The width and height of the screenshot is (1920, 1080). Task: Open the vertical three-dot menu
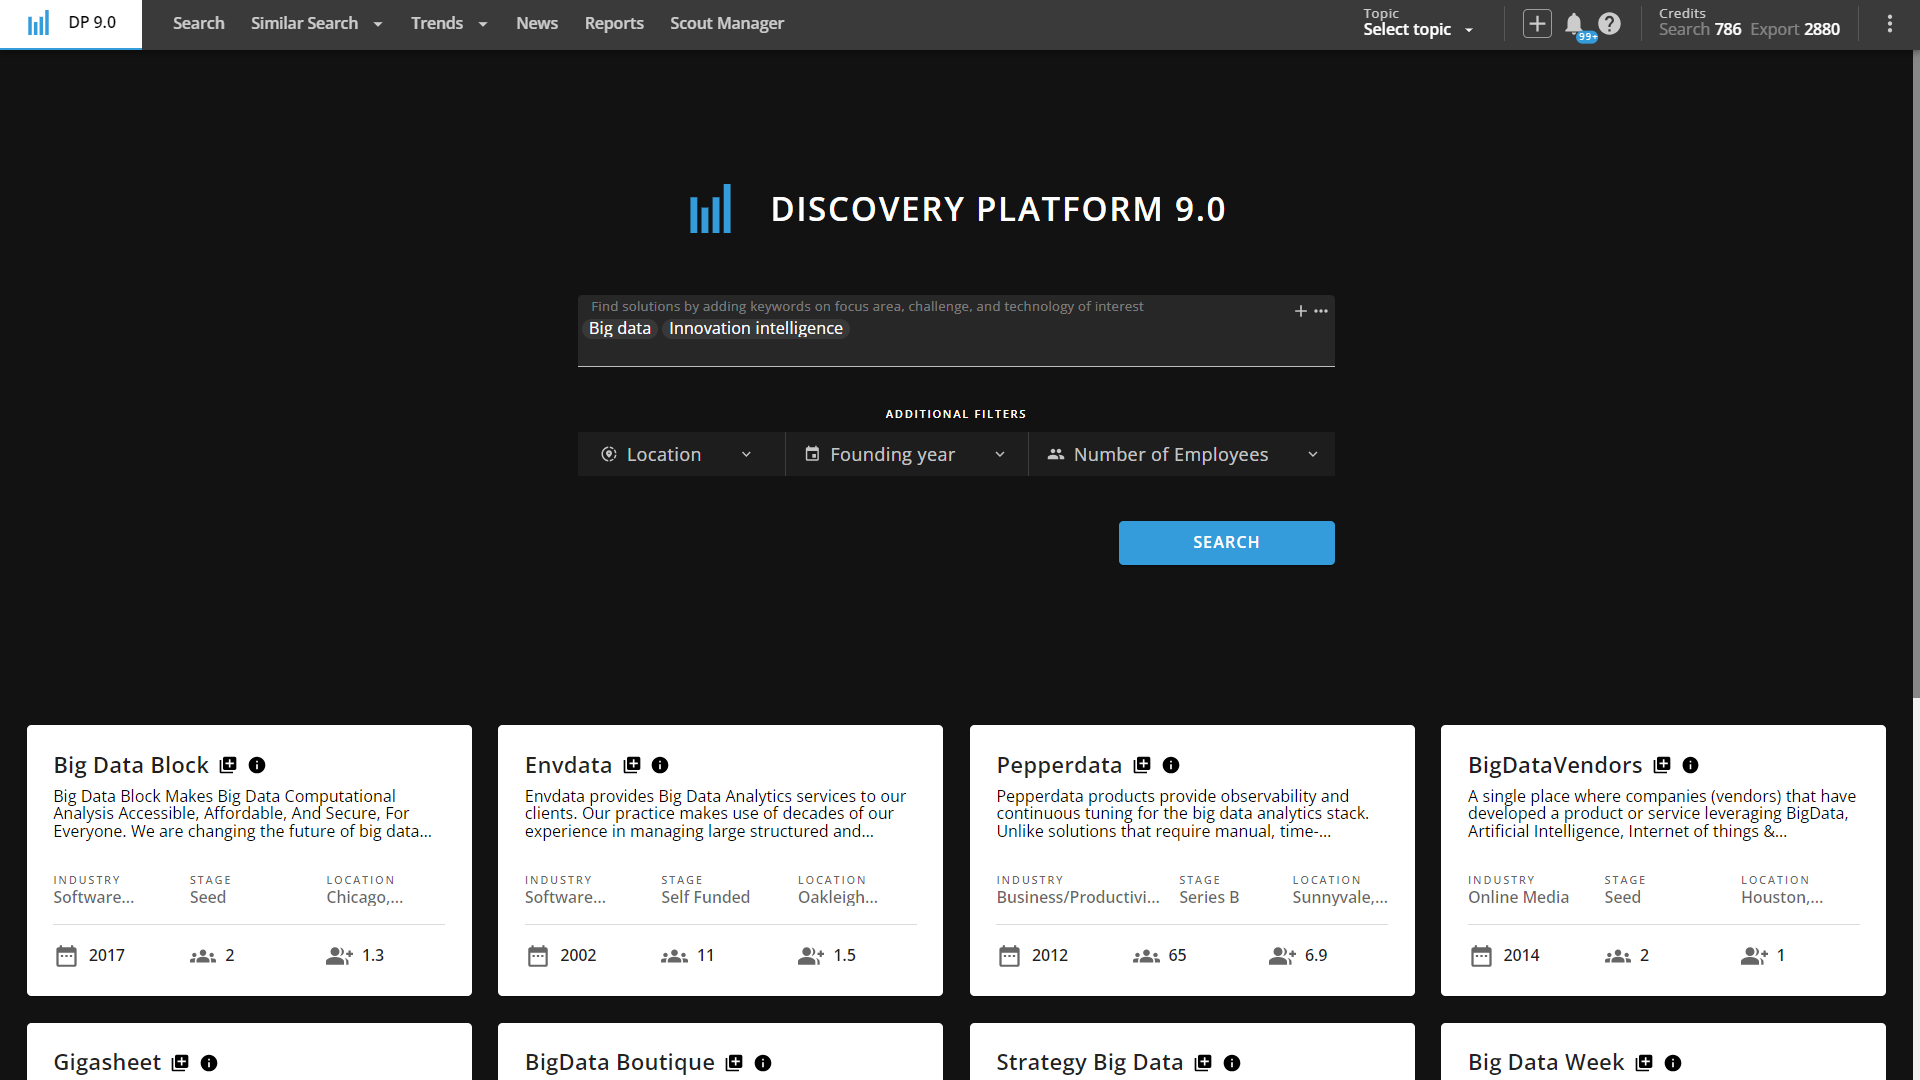(1889, 23)
